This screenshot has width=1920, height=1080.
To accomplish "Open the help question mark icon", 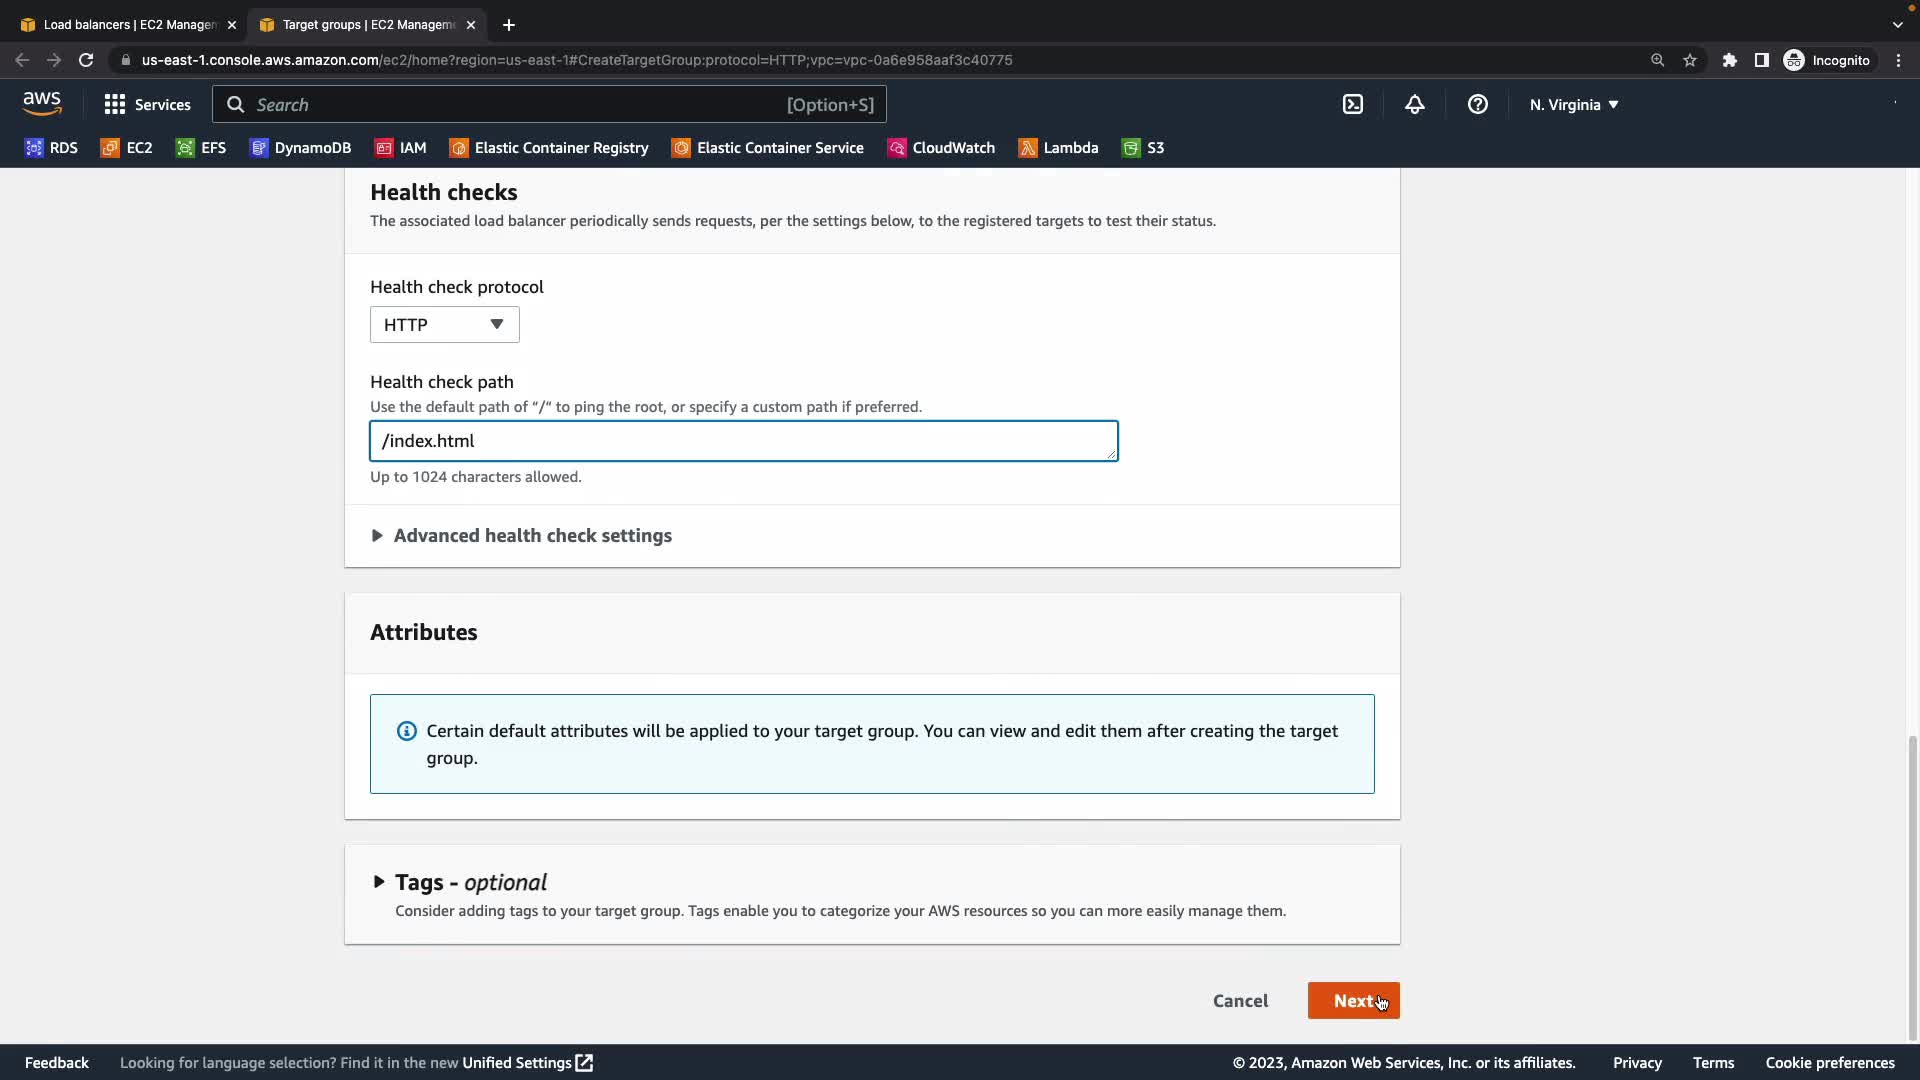I will 1477,105.
